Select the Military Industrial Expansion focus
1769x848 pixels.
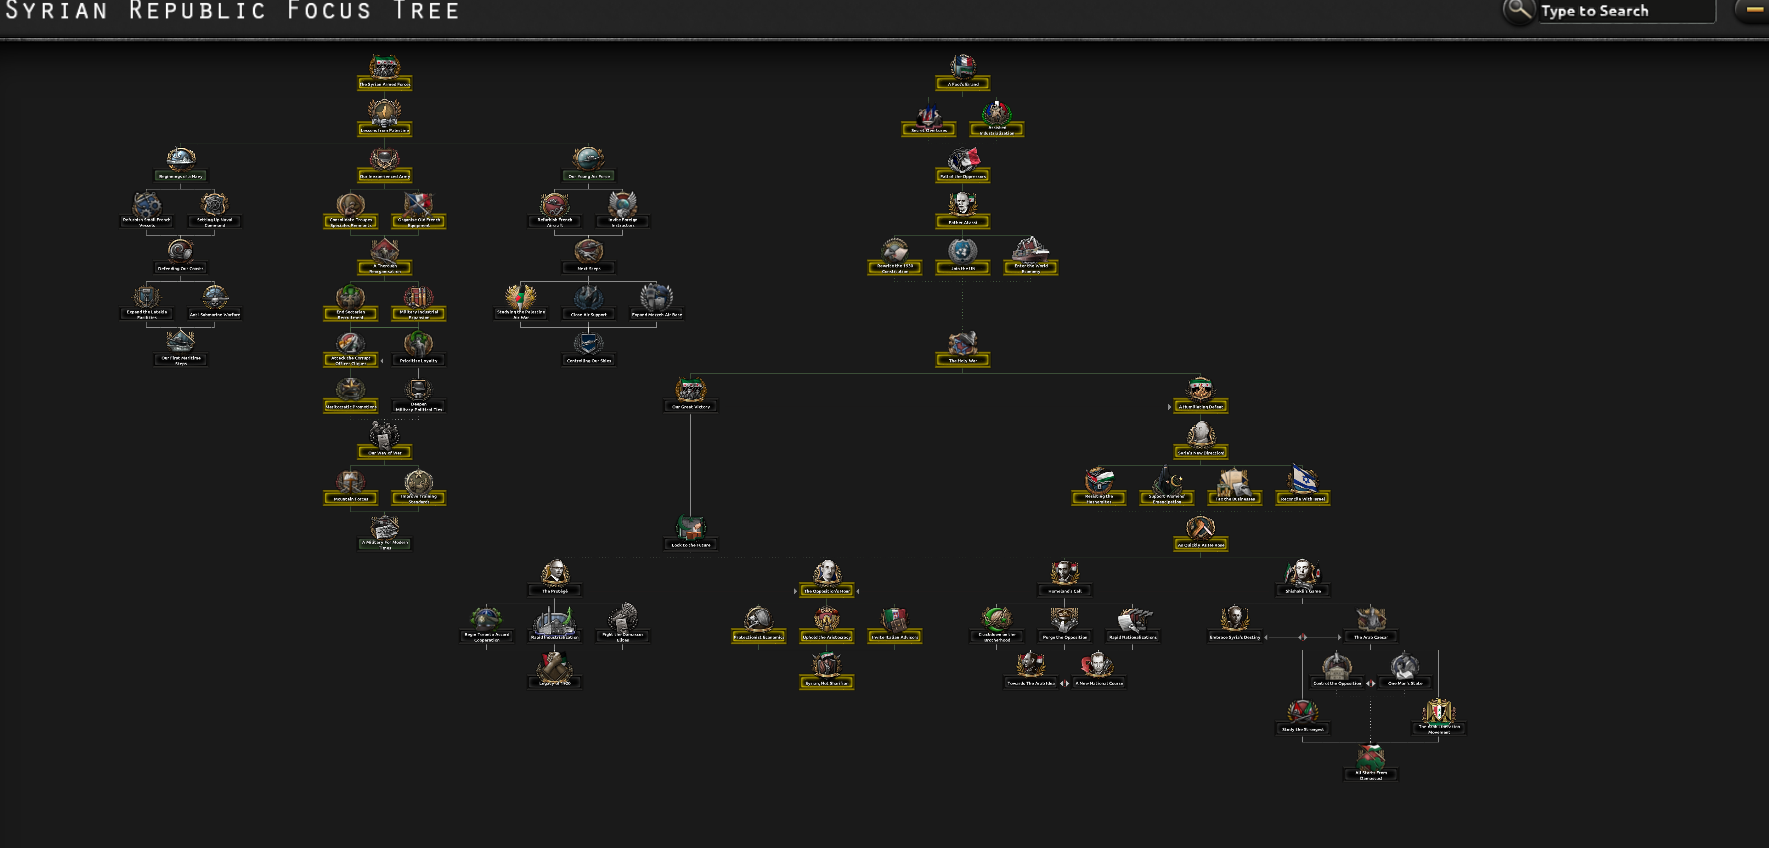point(418,303)
